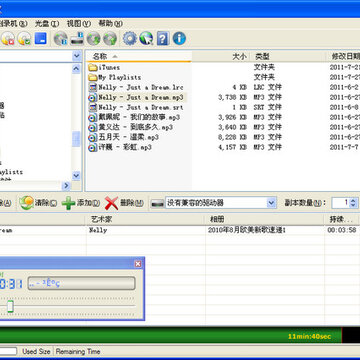Open settings via the blue gear icon
Screen dimensions: 360x360
tap(130, 39)
